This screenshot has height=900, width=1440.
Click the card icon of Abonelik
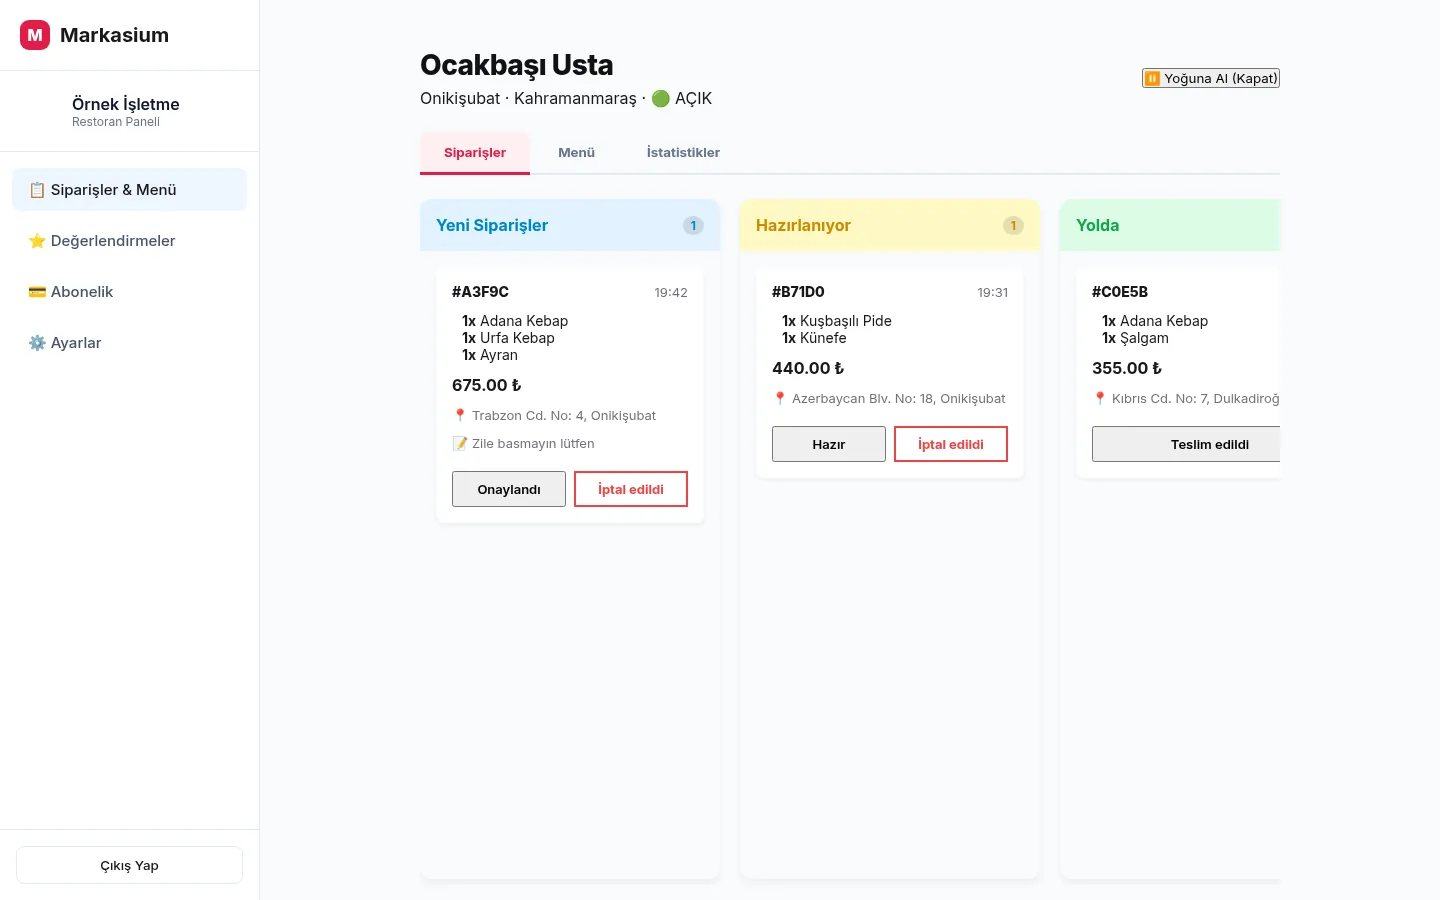pyautogui.click(x=37, y=292)
